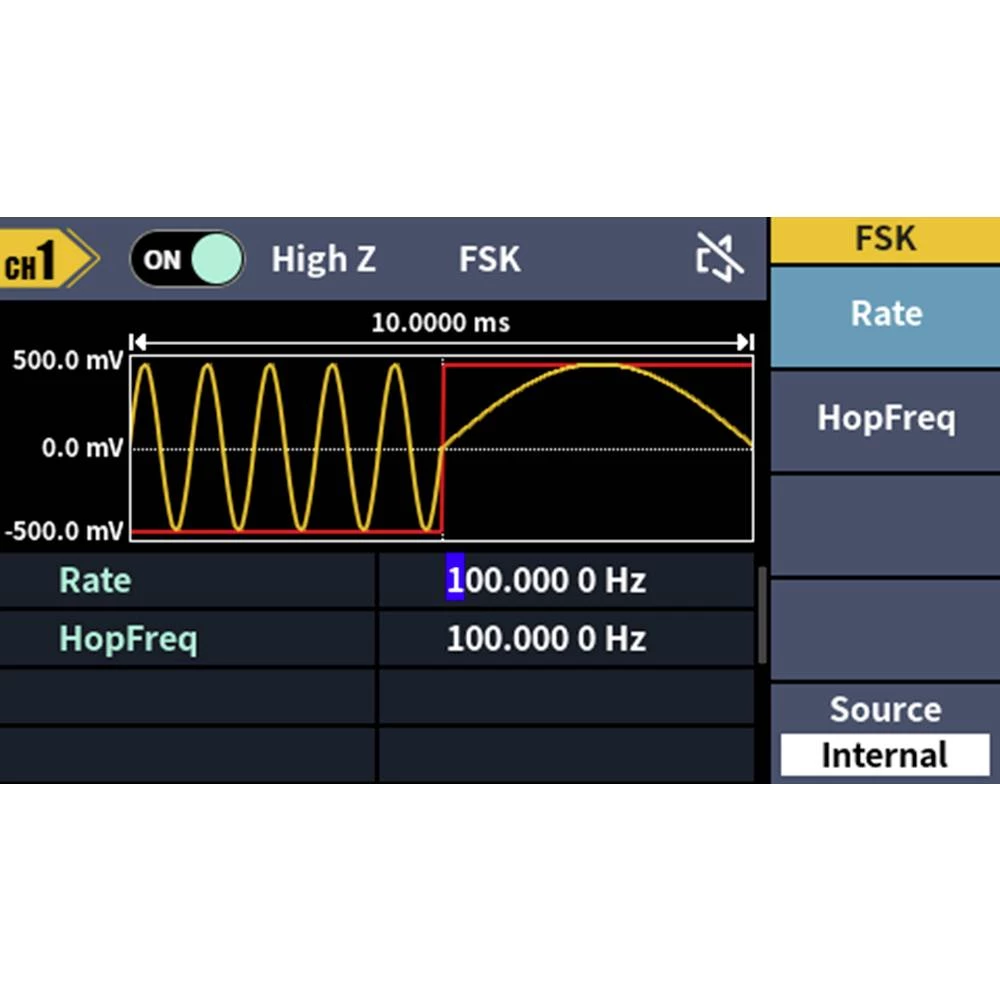
Task: Select the High Z load setting
Action: (x=323, y=260)
